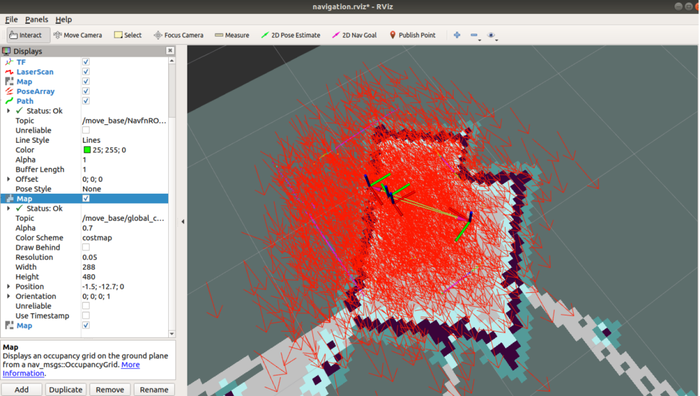Open the File menu
This screenshot has width=700, height=396.
(x=11, y=19)
